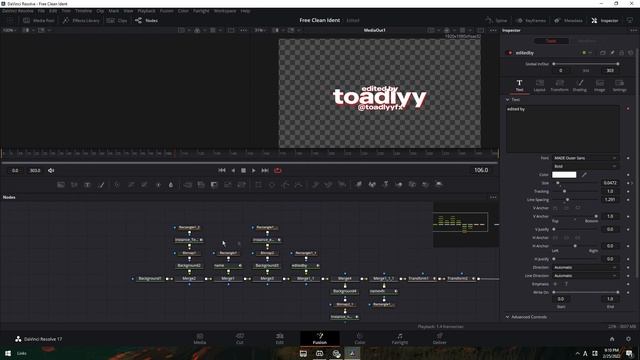Open the Bold font style dropdown
Image resolution: width=640 pixels, height=360 pixels.
(x=585, y=166)
